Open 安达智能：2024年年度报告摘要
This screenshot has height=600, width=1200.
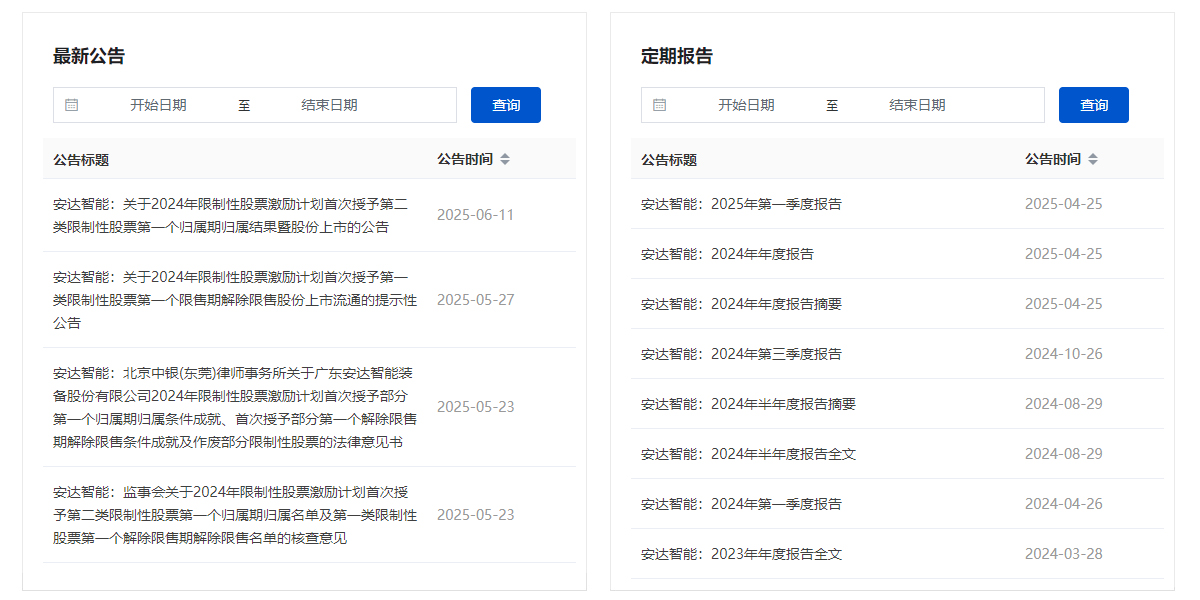point(741,304)
